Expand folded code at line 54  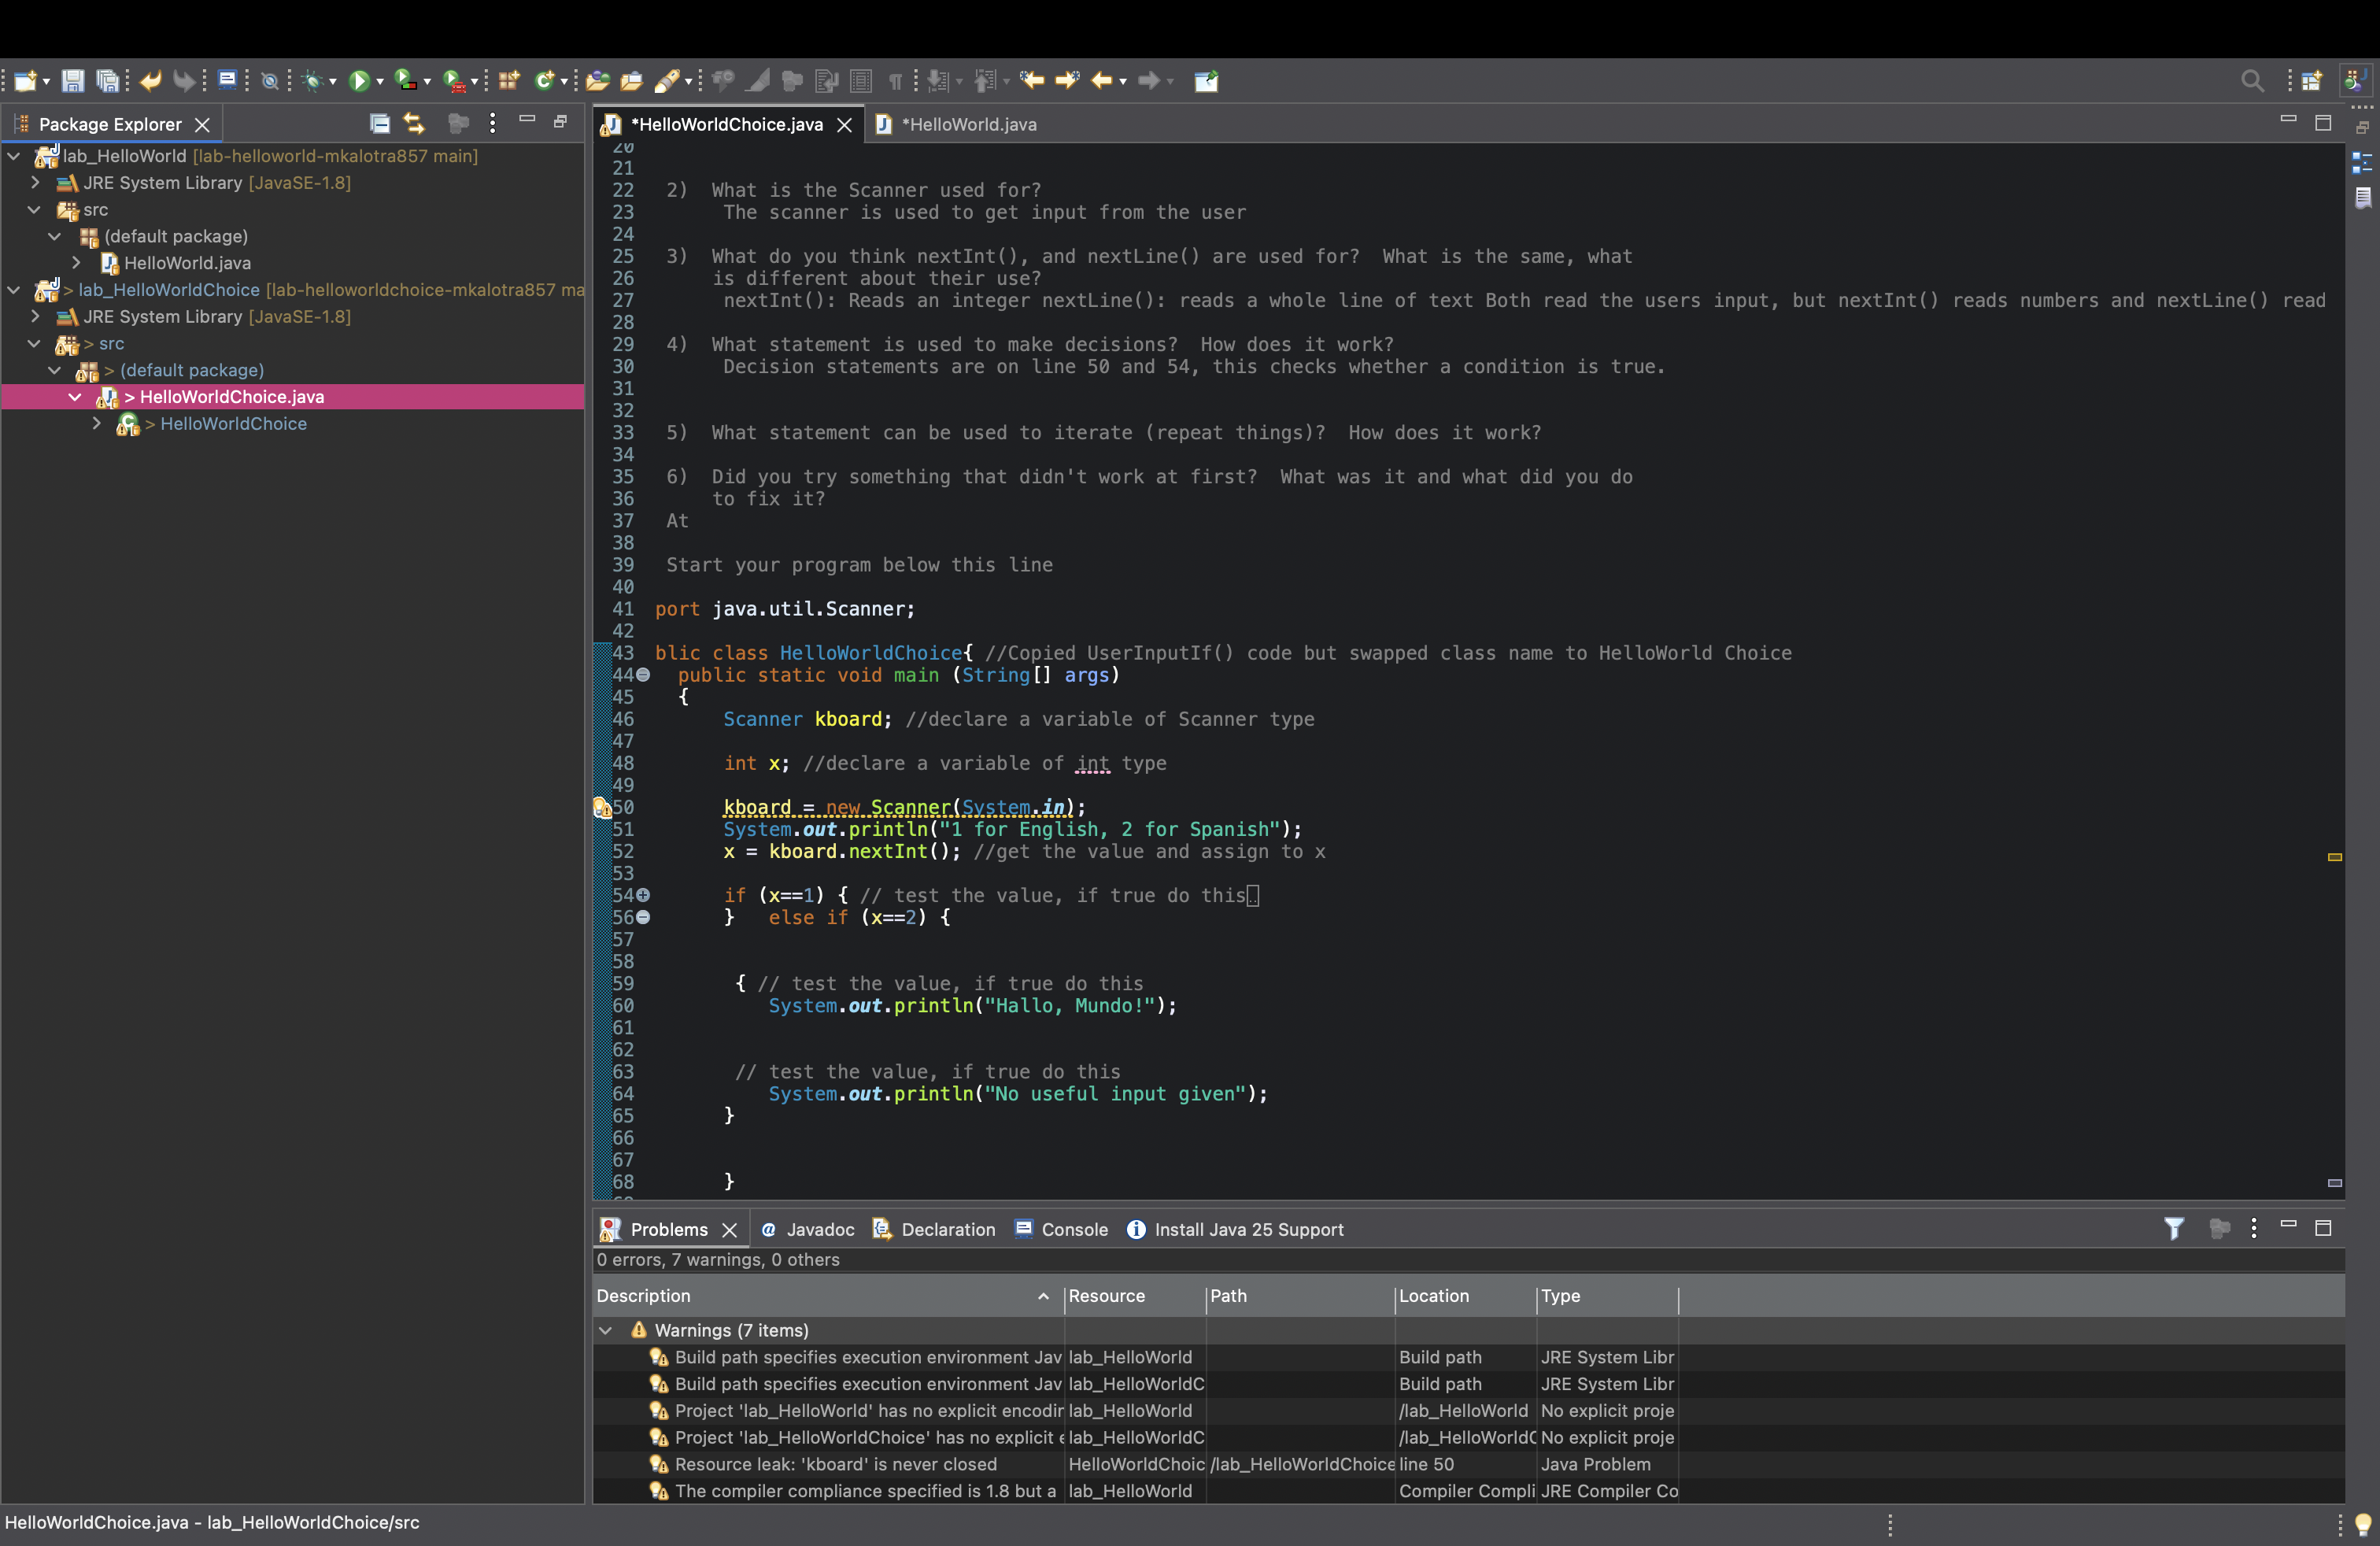(643, 895)
